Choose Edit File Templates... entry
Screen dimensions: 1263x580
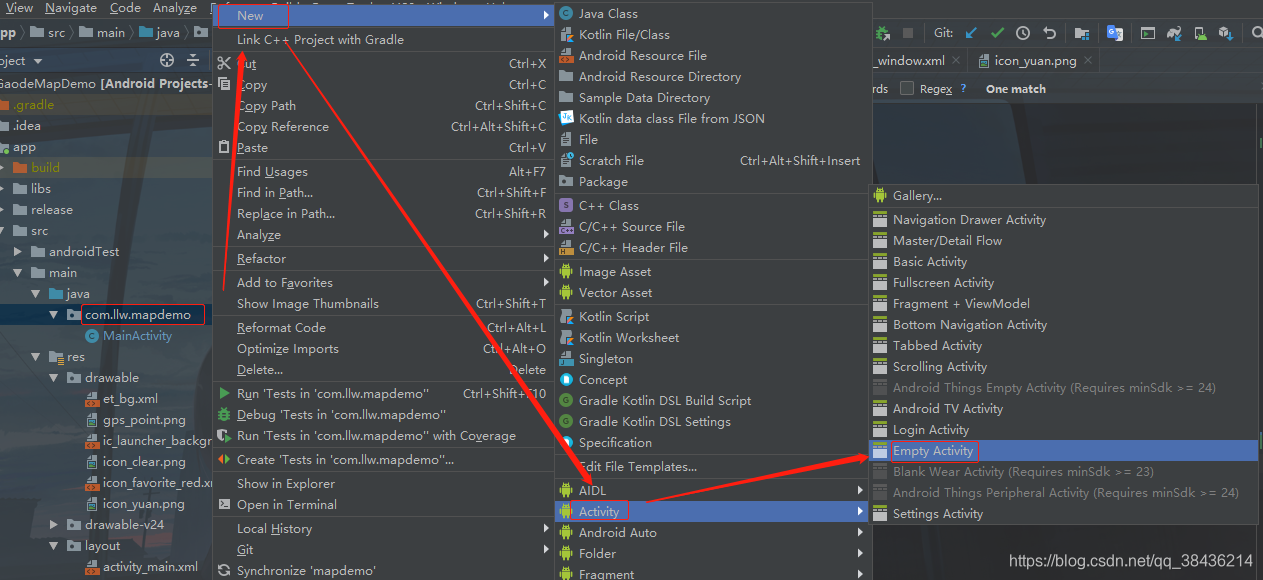tap(712, 467)
